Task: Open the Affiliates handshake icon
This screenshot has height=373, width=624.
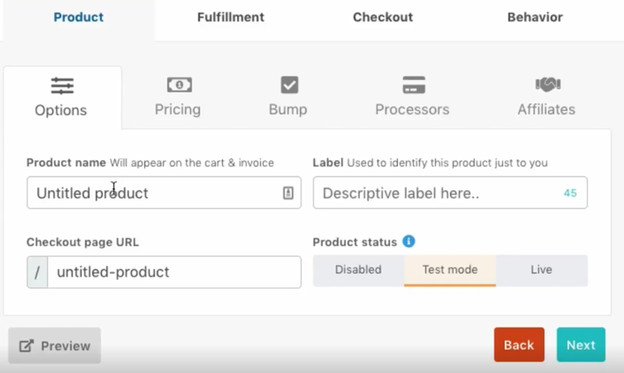Action: coord(548,84)
